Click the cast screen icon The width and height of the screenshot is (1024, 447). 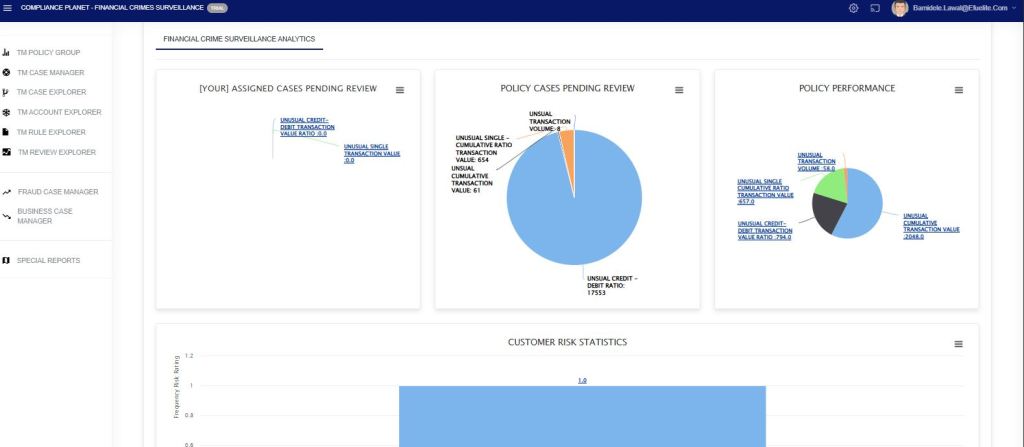tap(874, 8)
